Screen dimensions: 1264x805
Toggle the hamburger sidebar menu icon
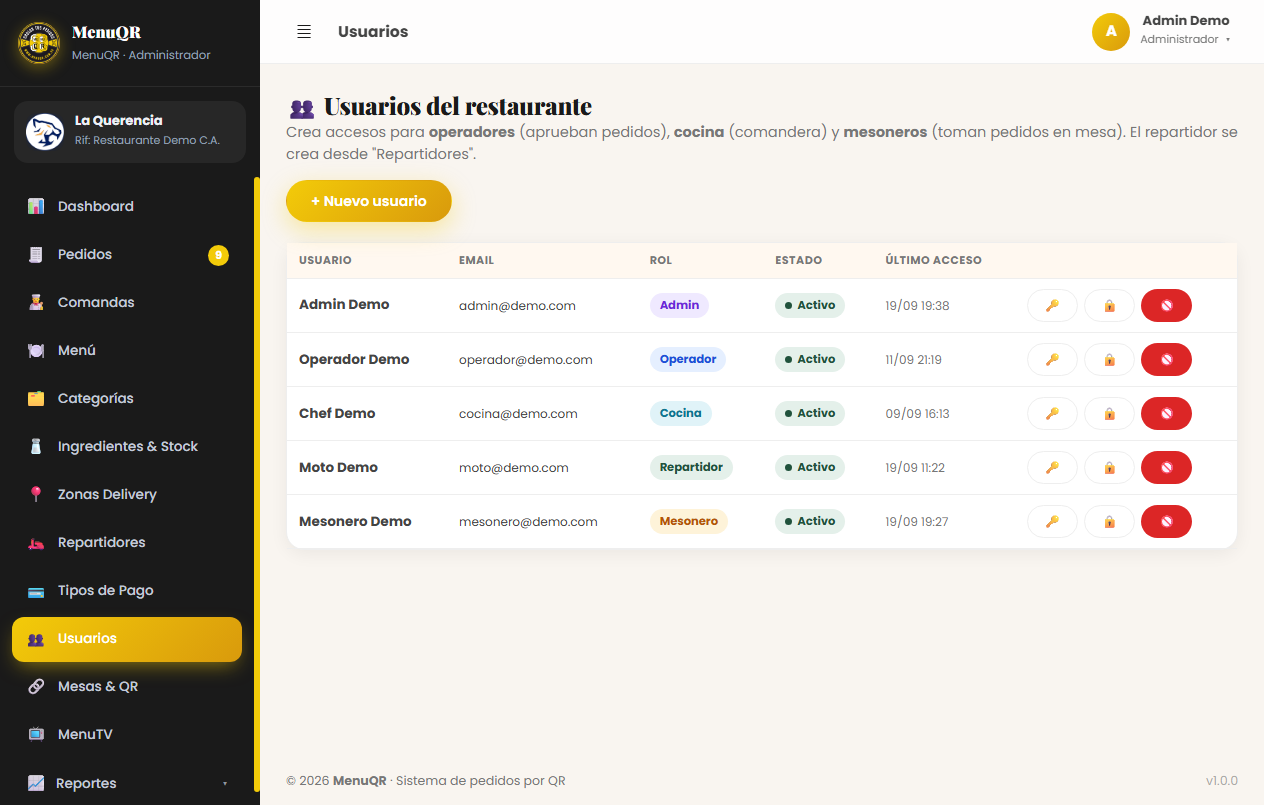click(x=304, y=32)
